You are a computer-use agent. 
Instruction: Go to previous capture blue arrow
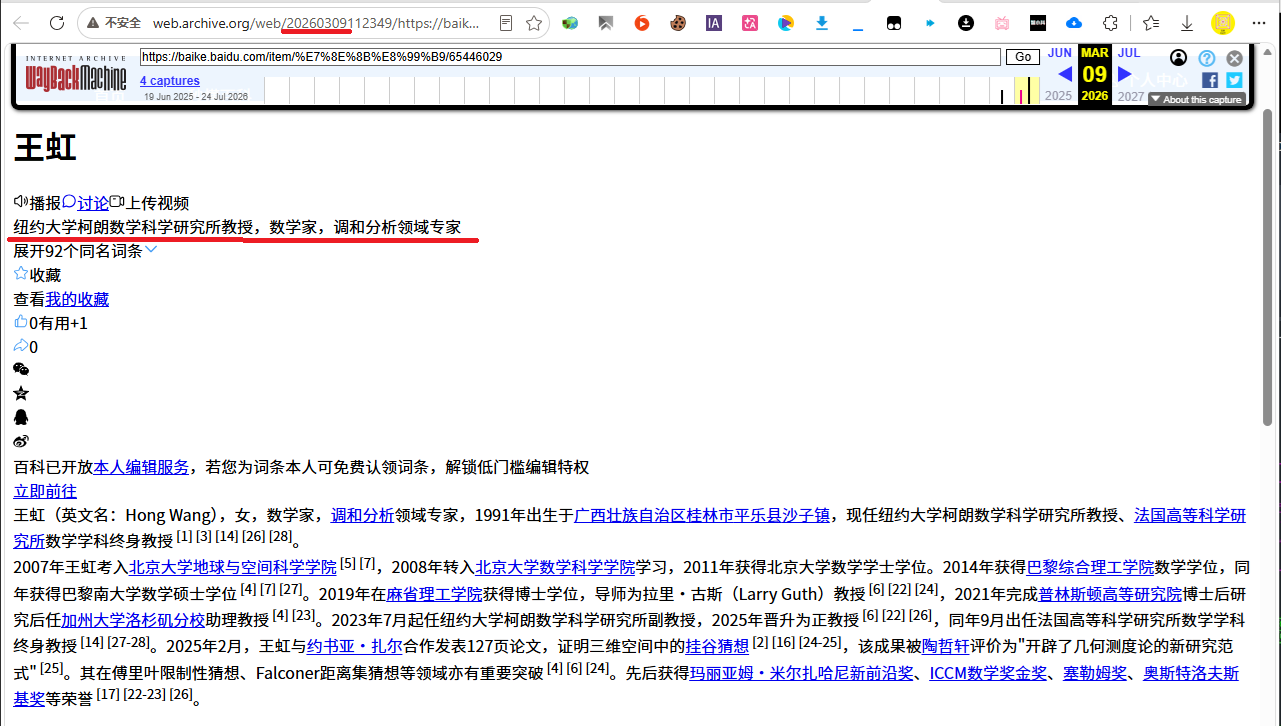(1065, 74)
